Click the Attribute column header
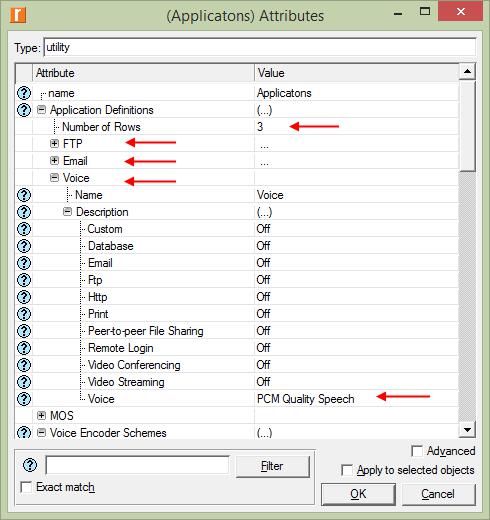Viewport: 490px width, 520px height. pos(143,73)
